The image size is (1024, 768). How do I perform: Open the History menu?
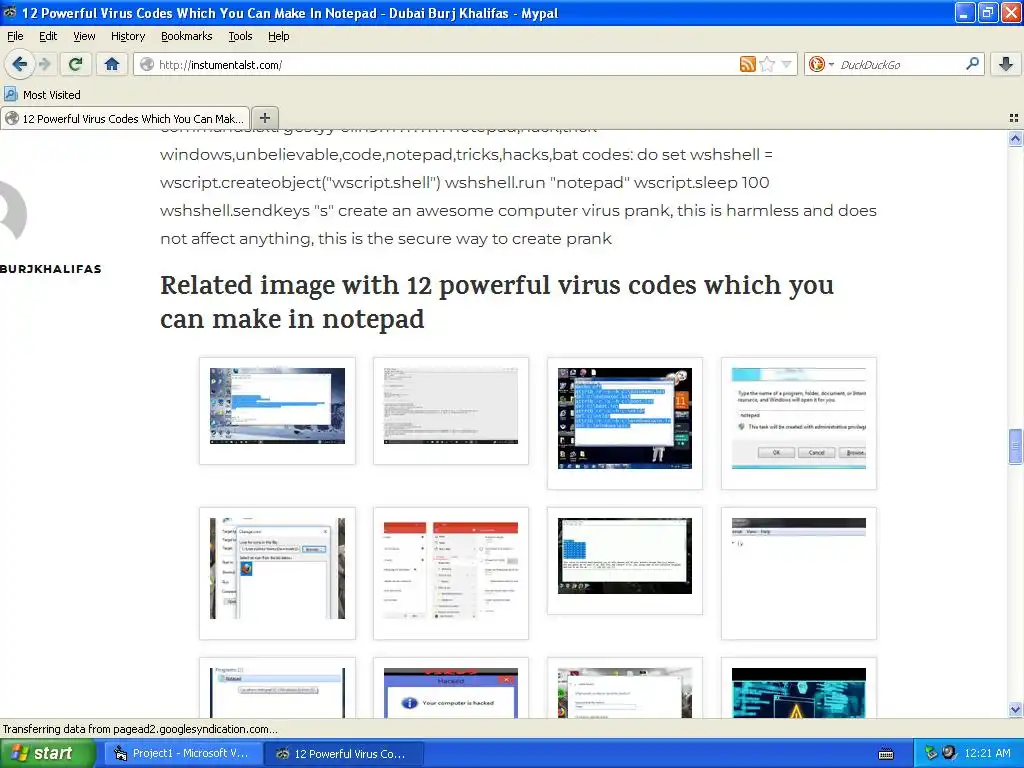pyautogui.click(x=127, y=36)
